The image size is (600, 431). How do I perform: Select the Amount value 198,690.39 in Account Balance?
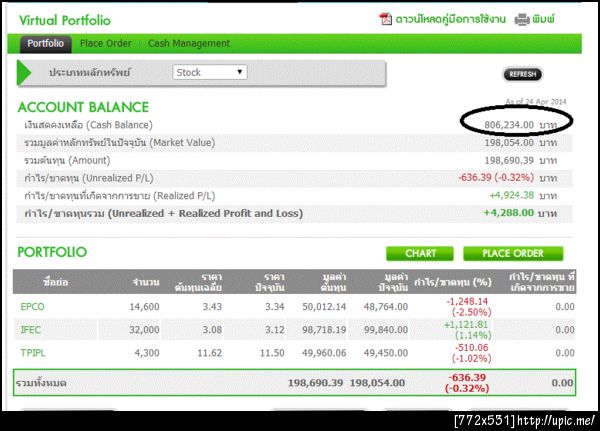[x=509, y=160]
